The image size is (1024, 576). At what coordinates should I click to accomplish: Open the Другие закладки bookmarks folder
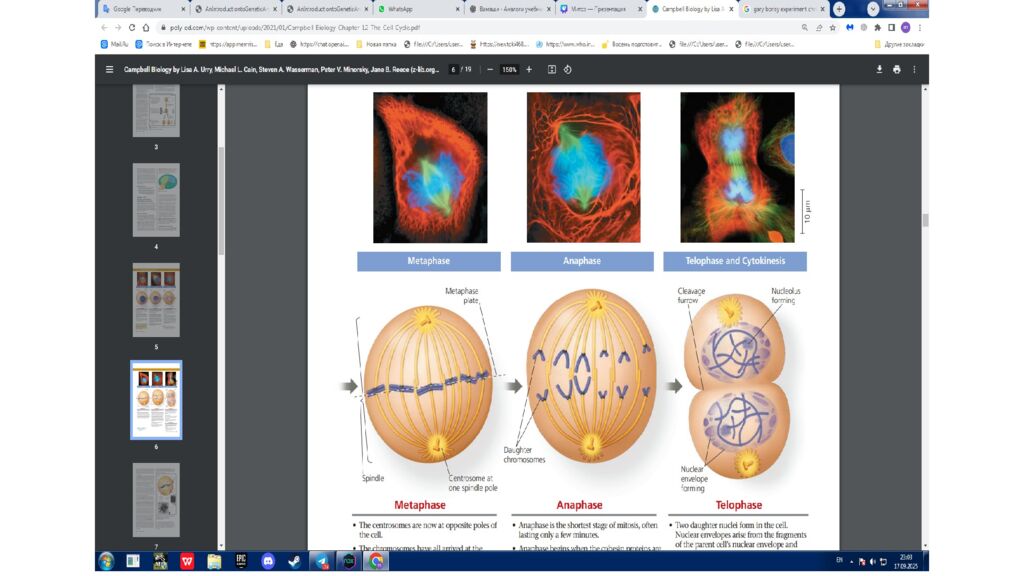click(899, 44)
